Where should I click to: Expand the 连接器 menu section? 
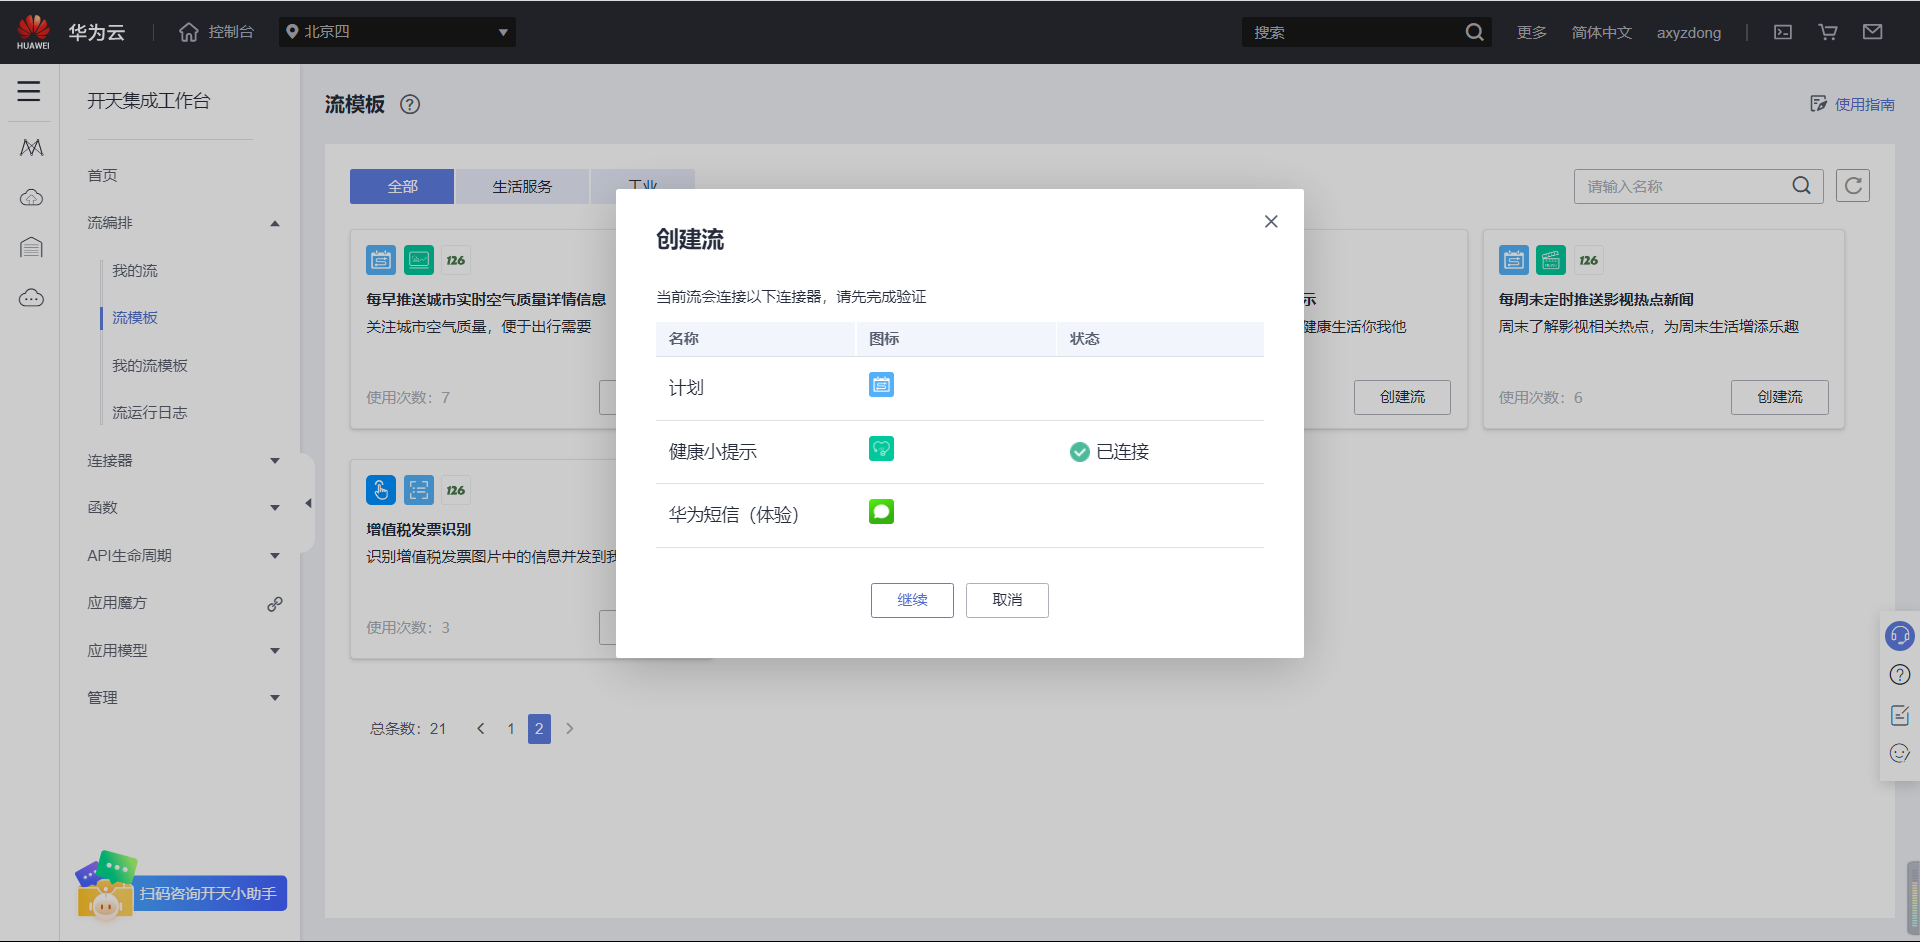tap(275, 461)
